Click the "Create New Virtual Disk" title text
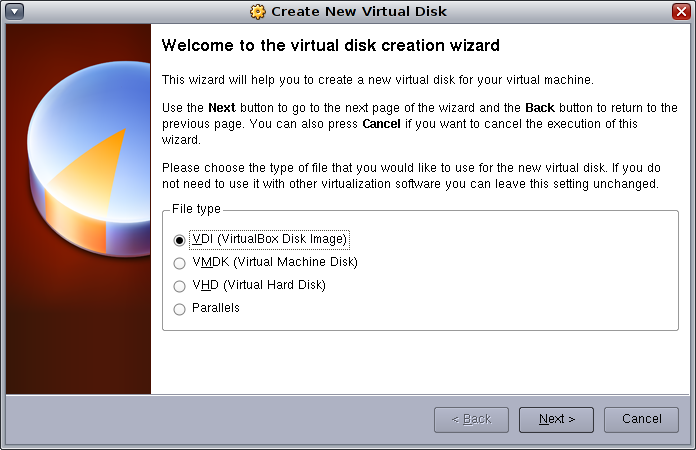This screenshot has width=696, height=450. point(359,12)
